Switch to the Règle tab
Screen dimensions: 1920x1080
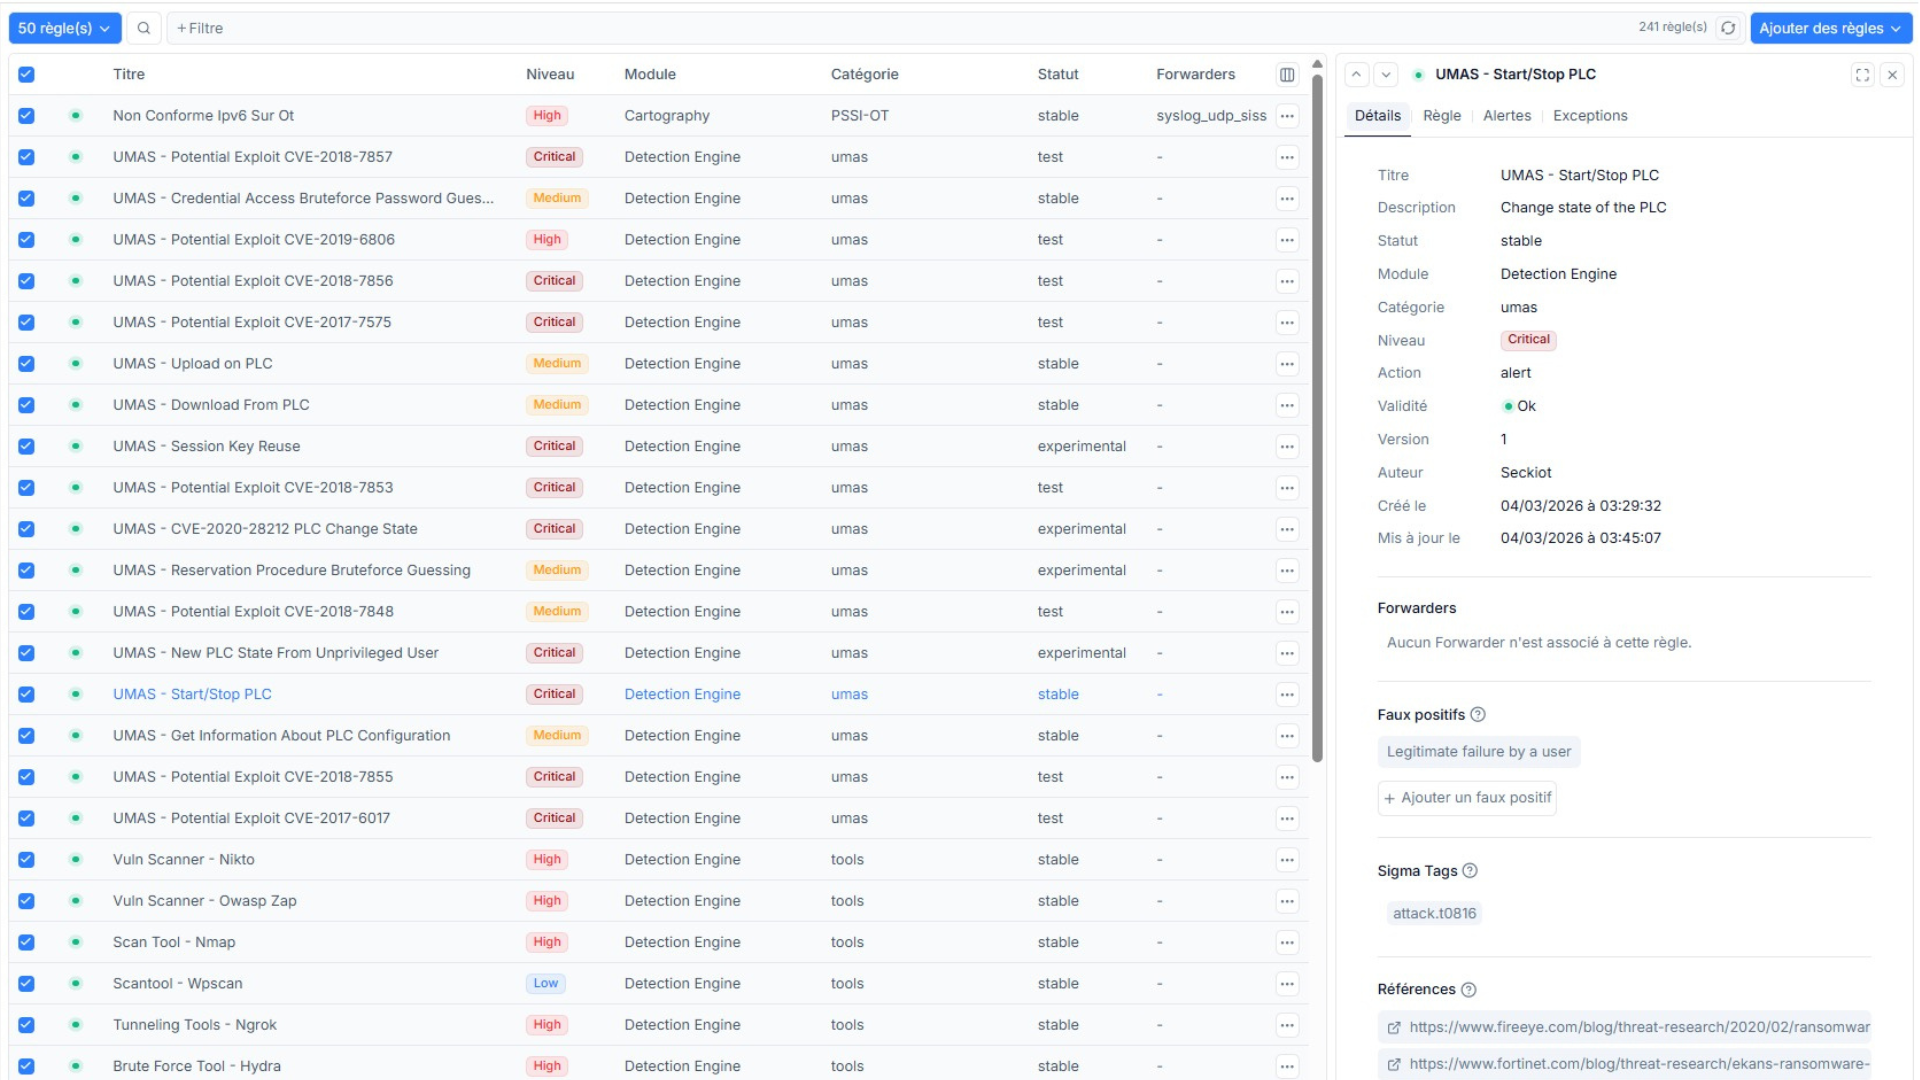pos(1441,115)
